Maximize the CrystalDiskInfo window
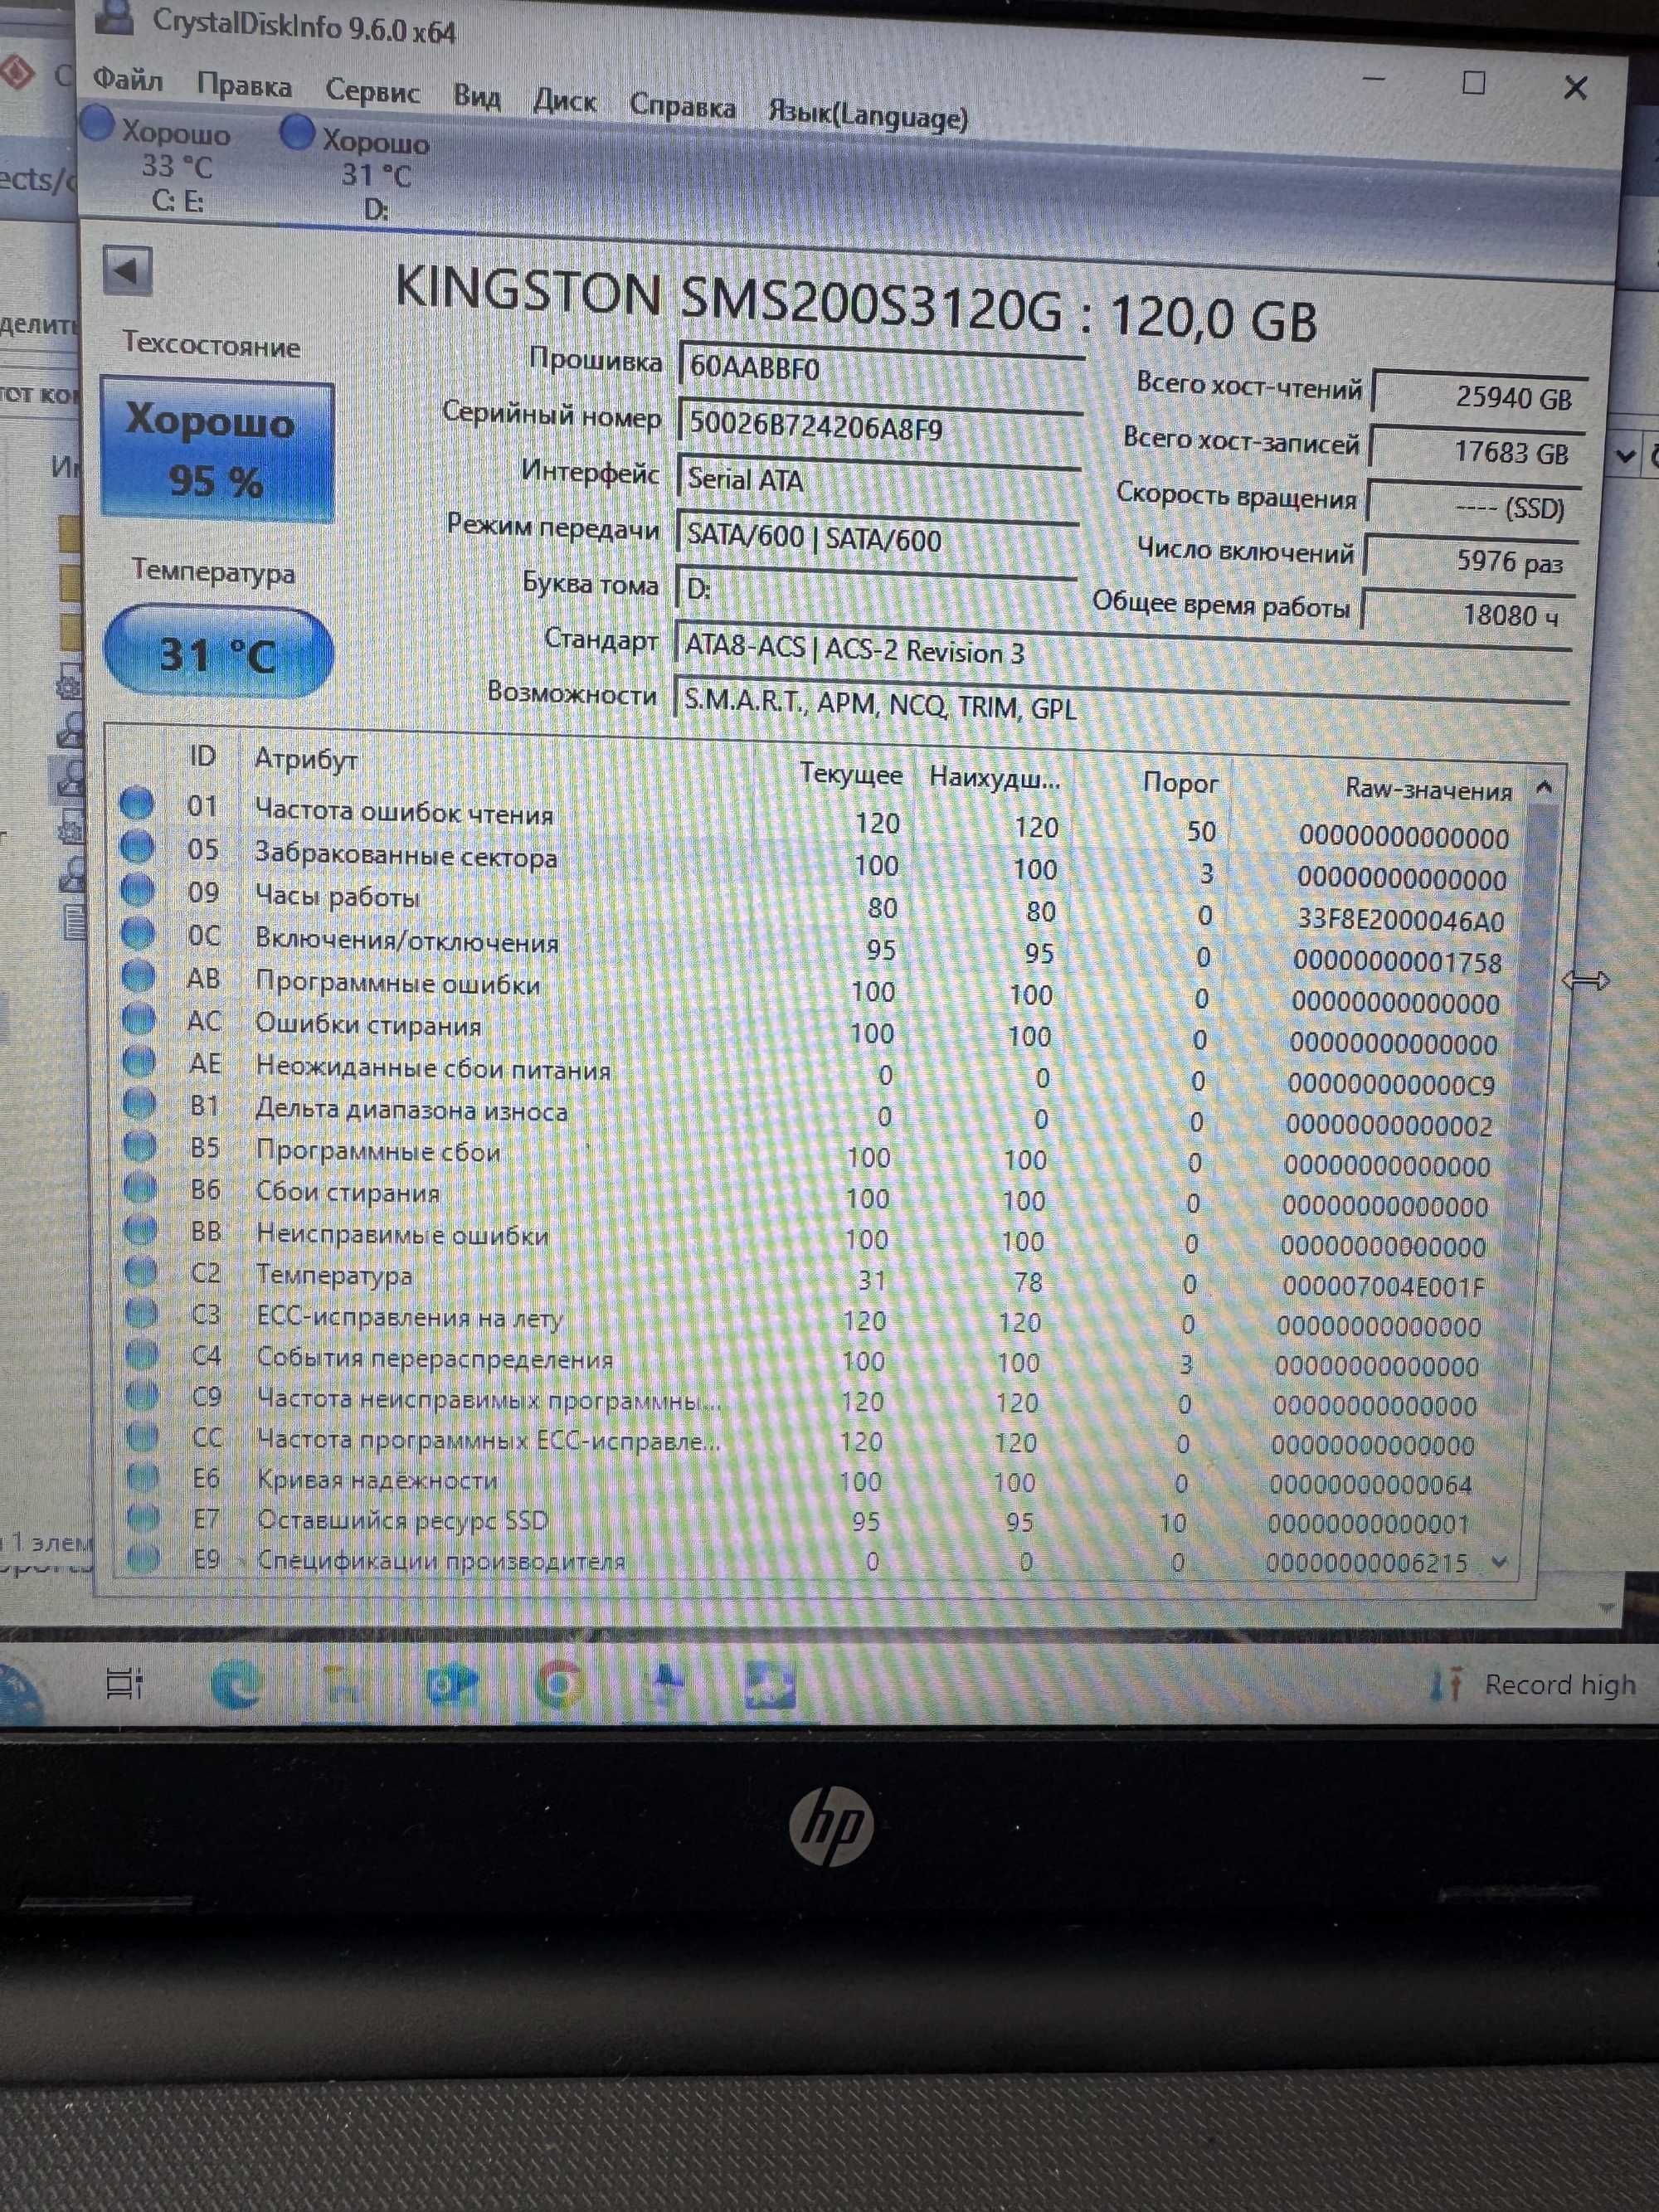Image resolution: width=1659 pixels, height=2212 pixels. click(1473, 82)
